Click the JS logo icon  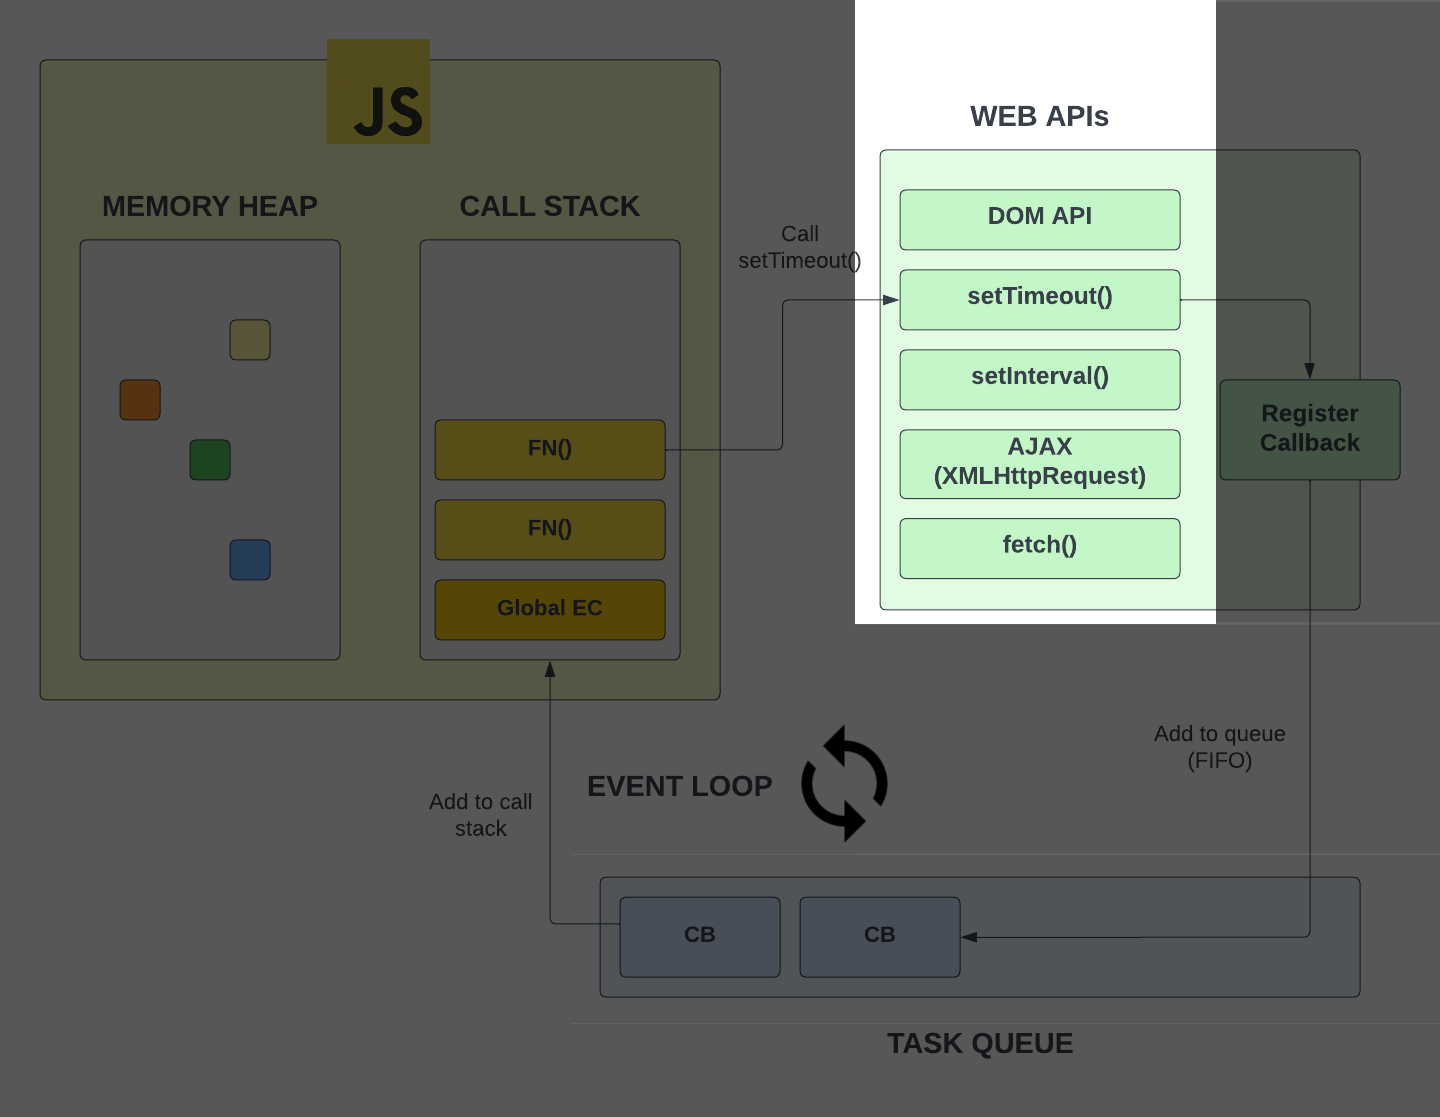(378, 91)
